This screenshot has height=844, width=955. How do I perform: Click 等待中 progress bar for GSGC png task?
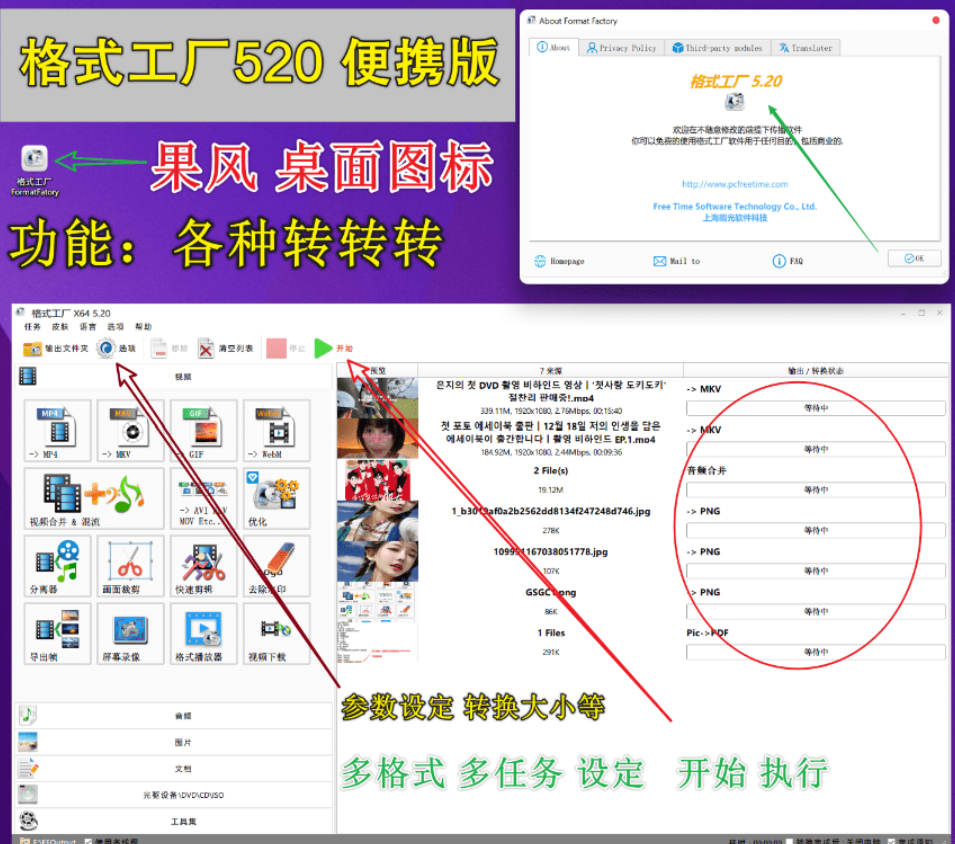(815, 611)
